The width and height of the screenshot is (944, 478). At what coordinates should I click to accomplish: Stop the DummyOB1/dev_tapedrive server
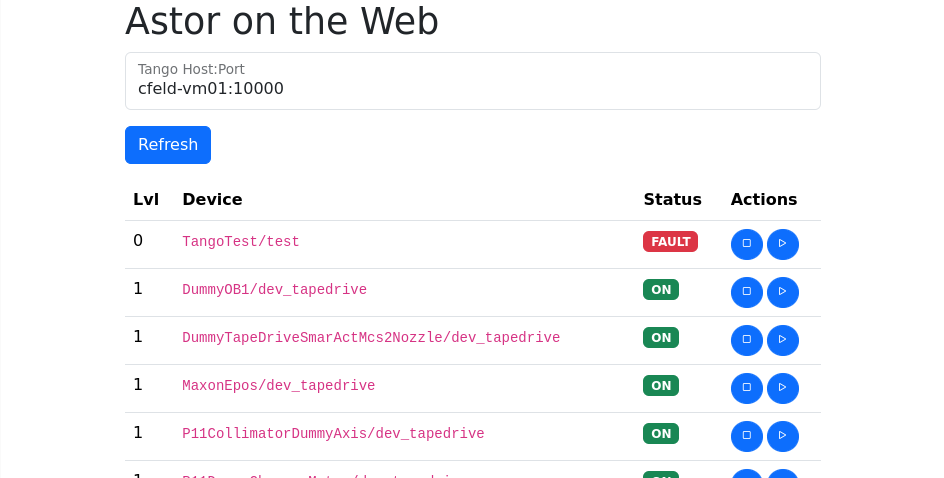747,293
